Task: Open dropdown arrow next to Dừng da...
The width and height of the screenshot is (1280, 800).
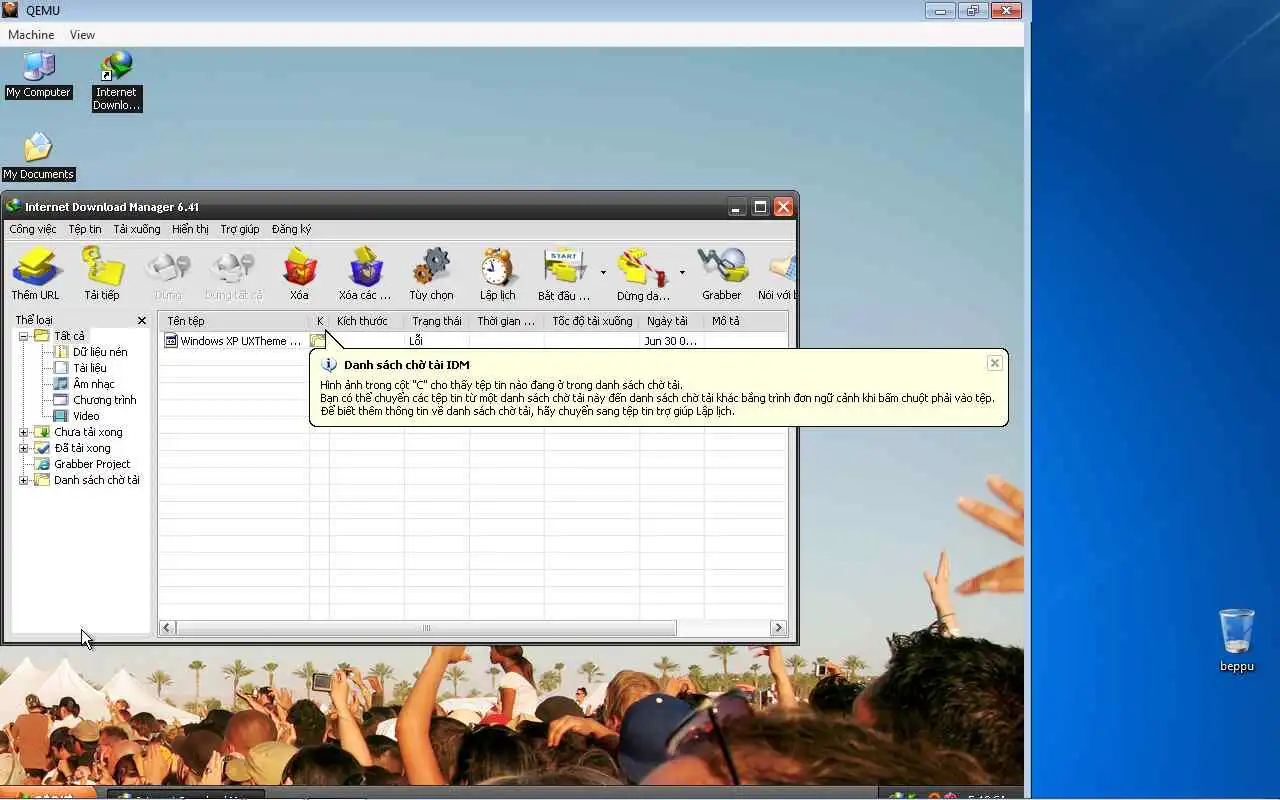Action: tap(683, 272)
